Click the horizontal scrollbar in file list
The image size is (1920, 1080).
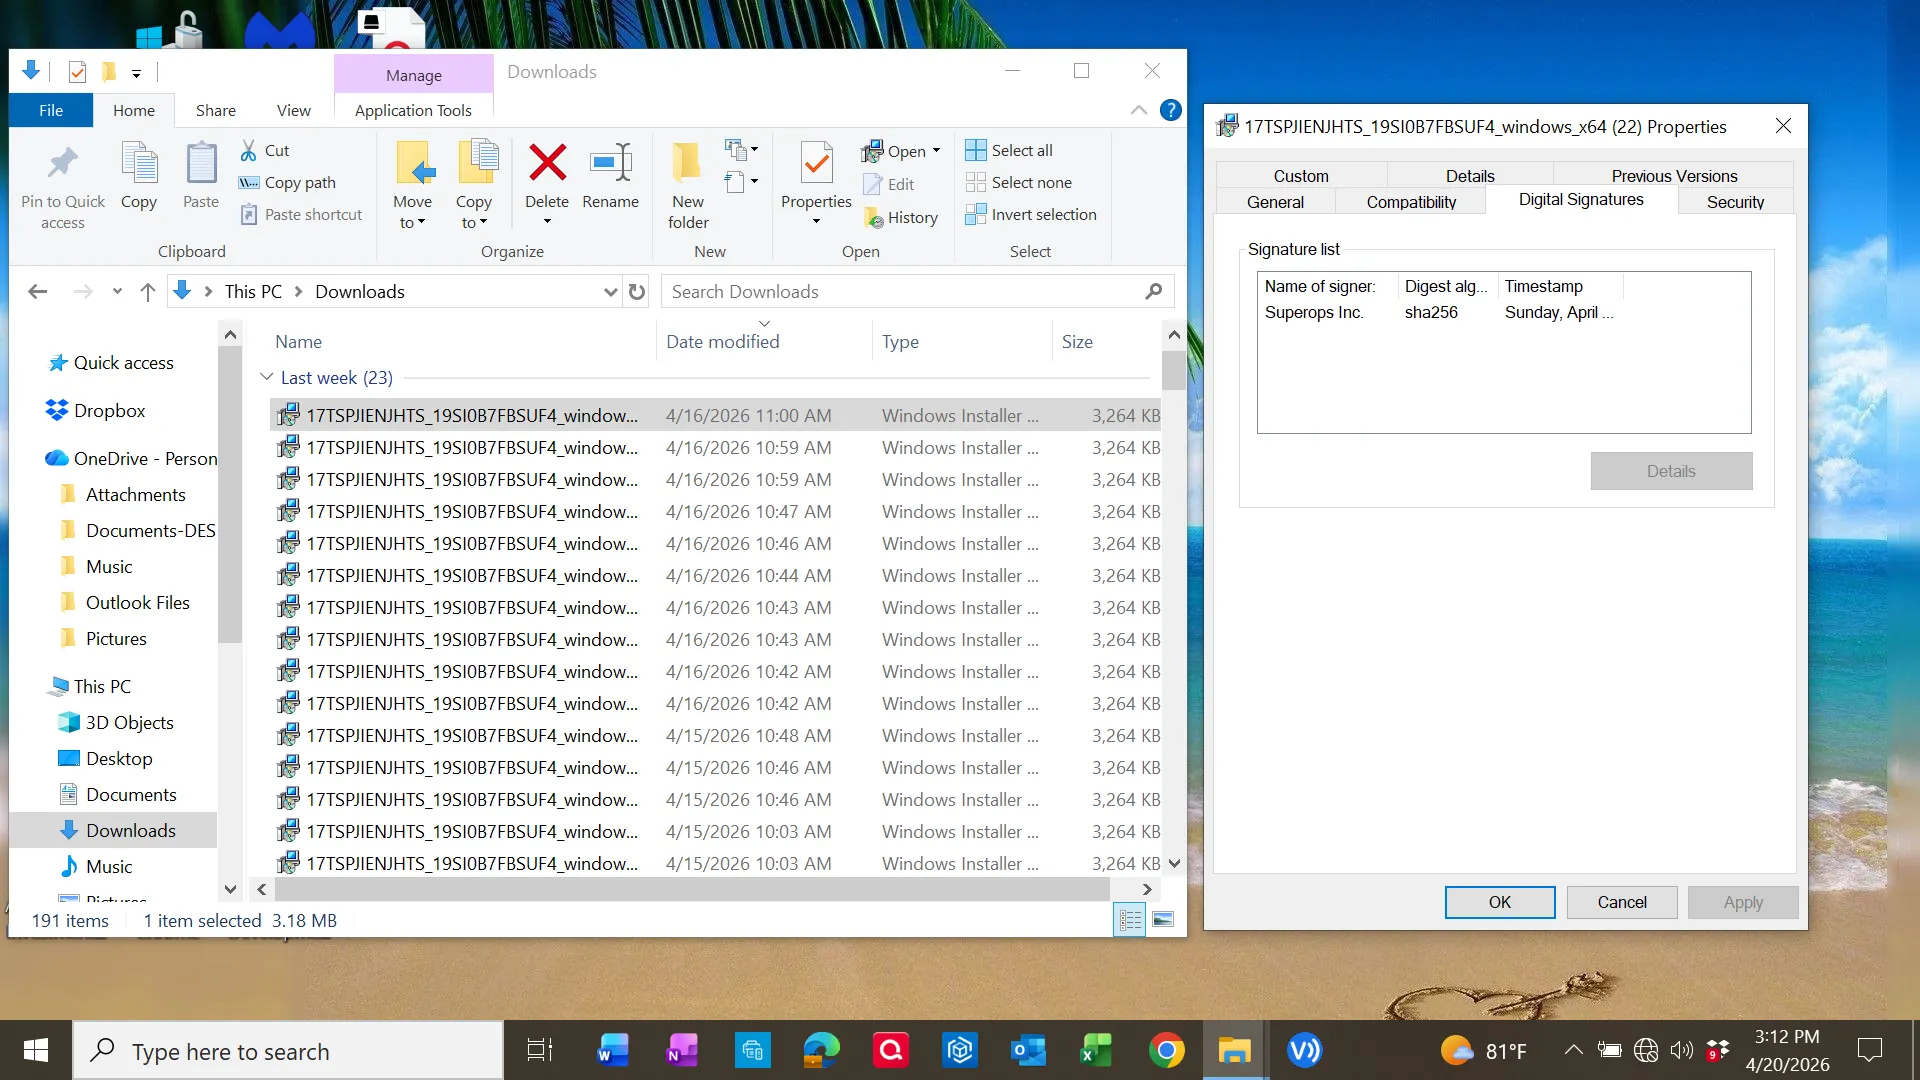690,889
